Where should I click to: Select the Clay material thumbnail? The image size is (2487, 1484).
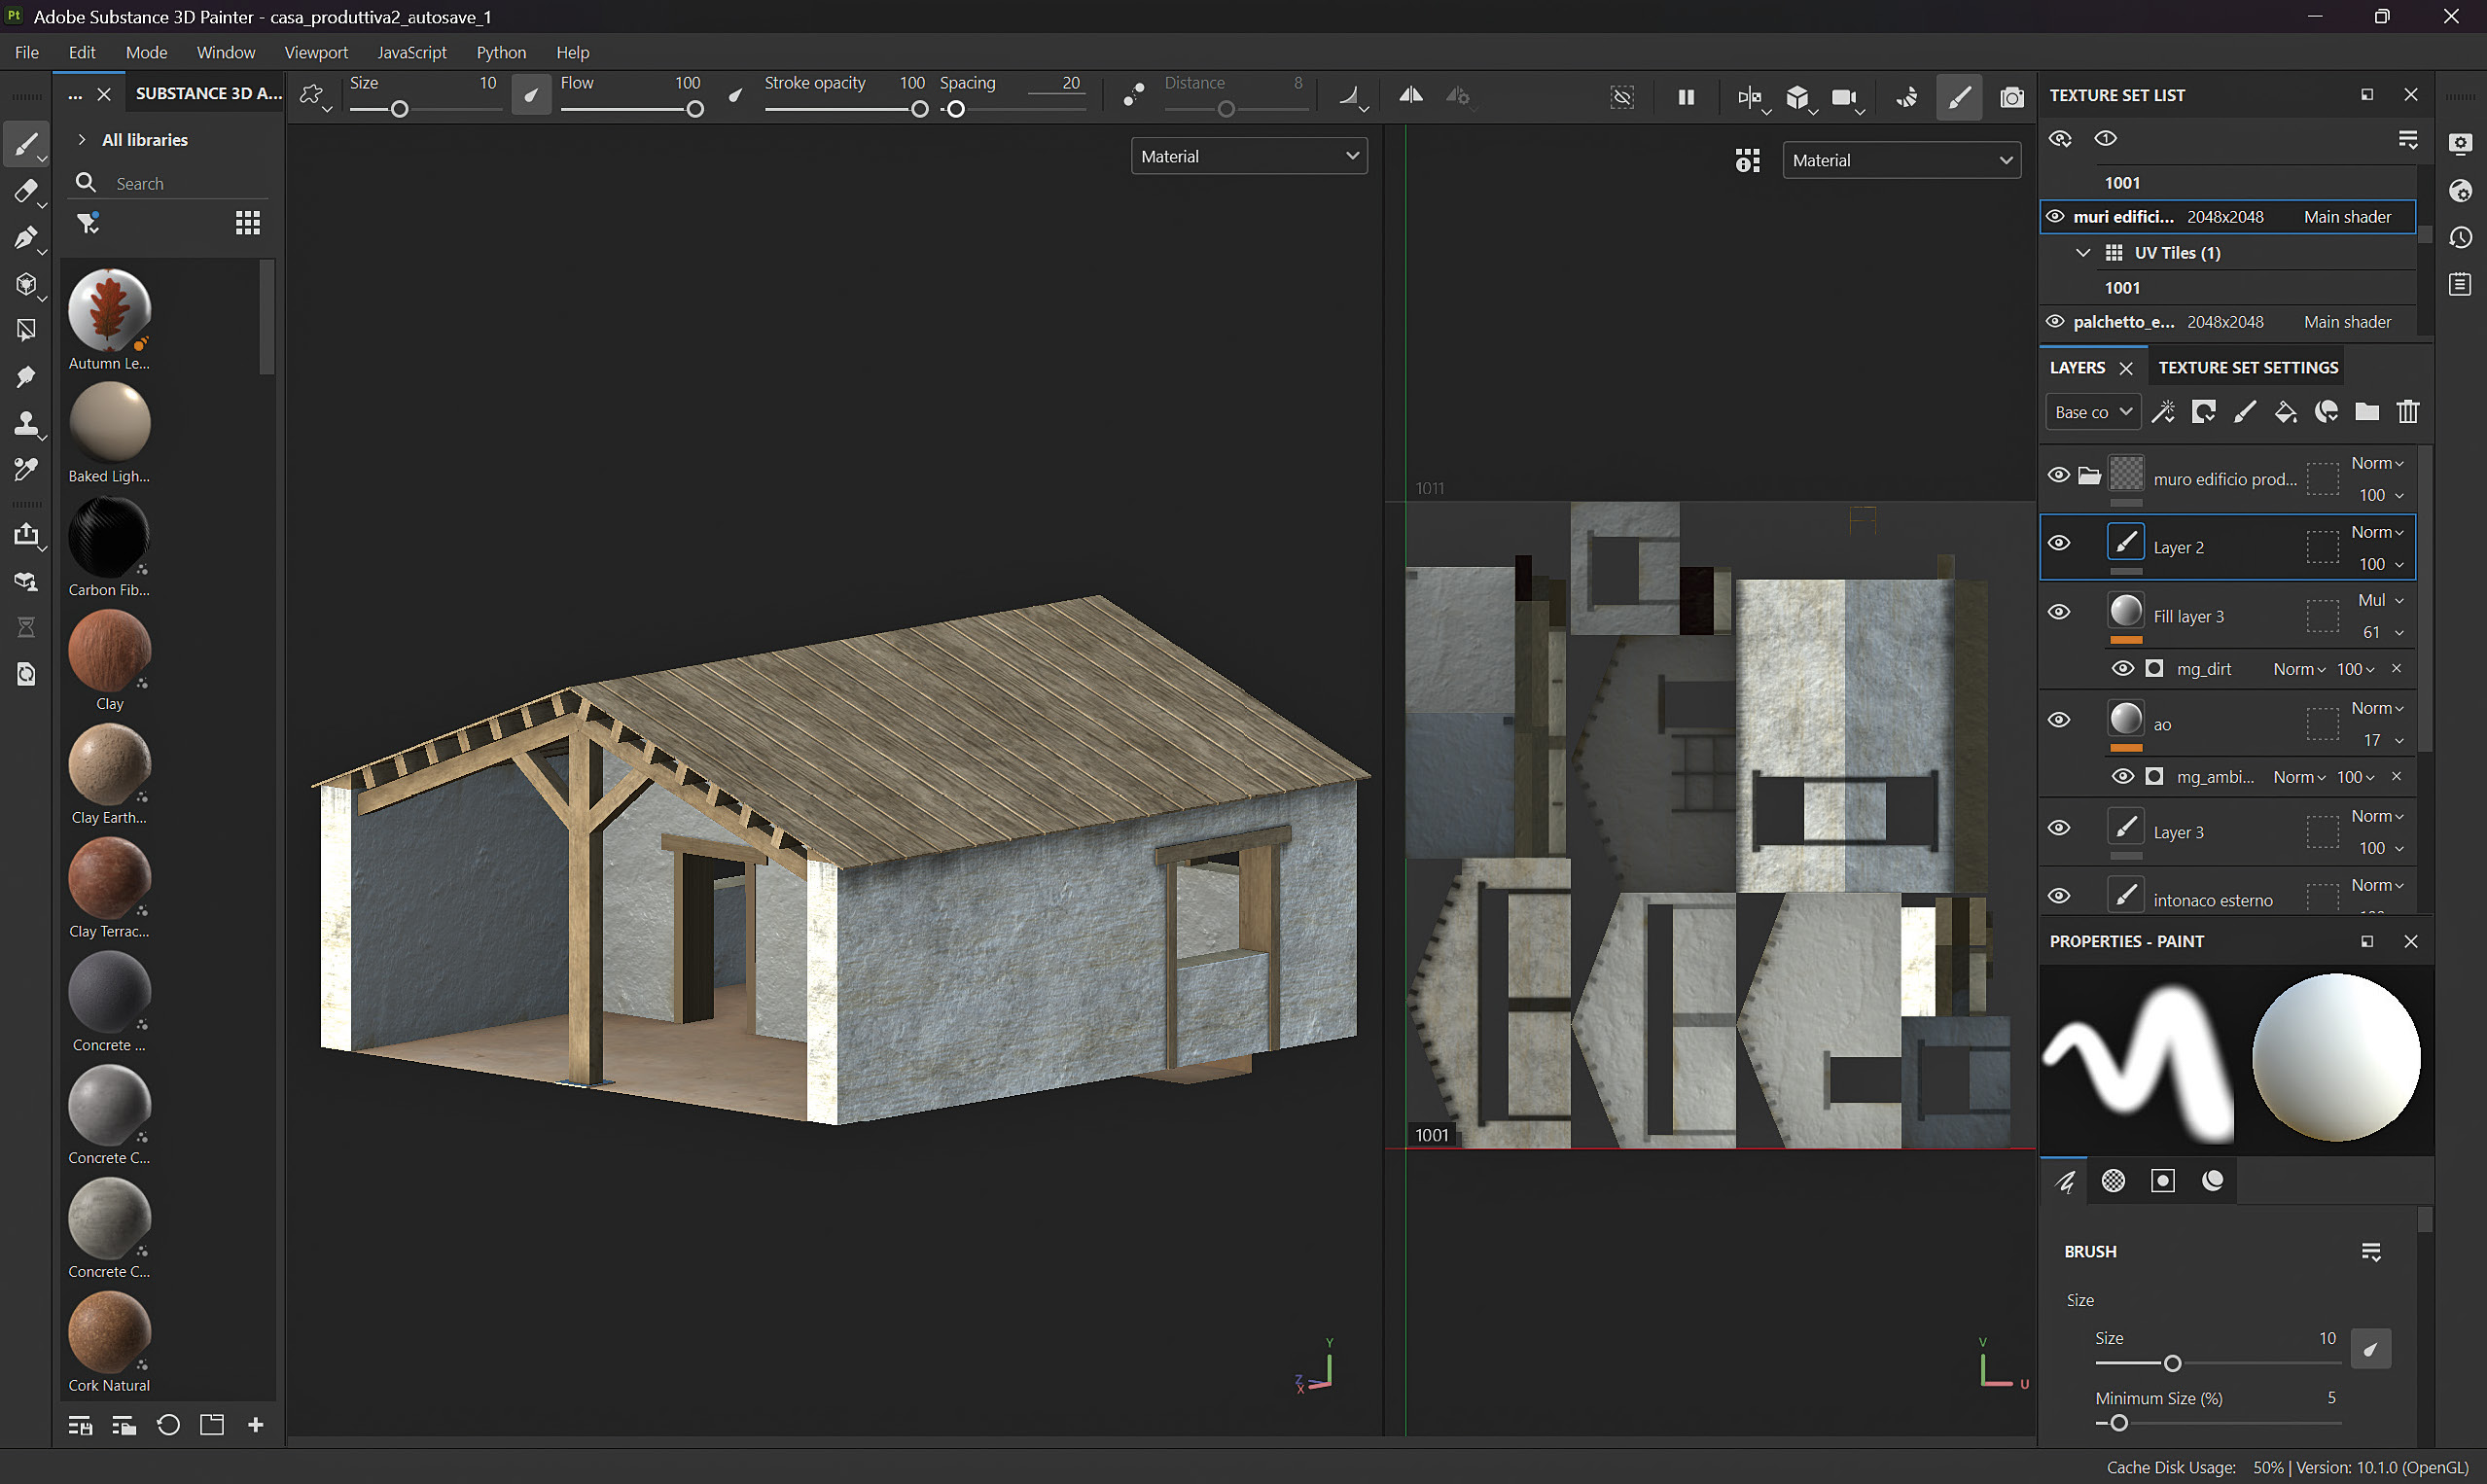click(x=109, y=652)
